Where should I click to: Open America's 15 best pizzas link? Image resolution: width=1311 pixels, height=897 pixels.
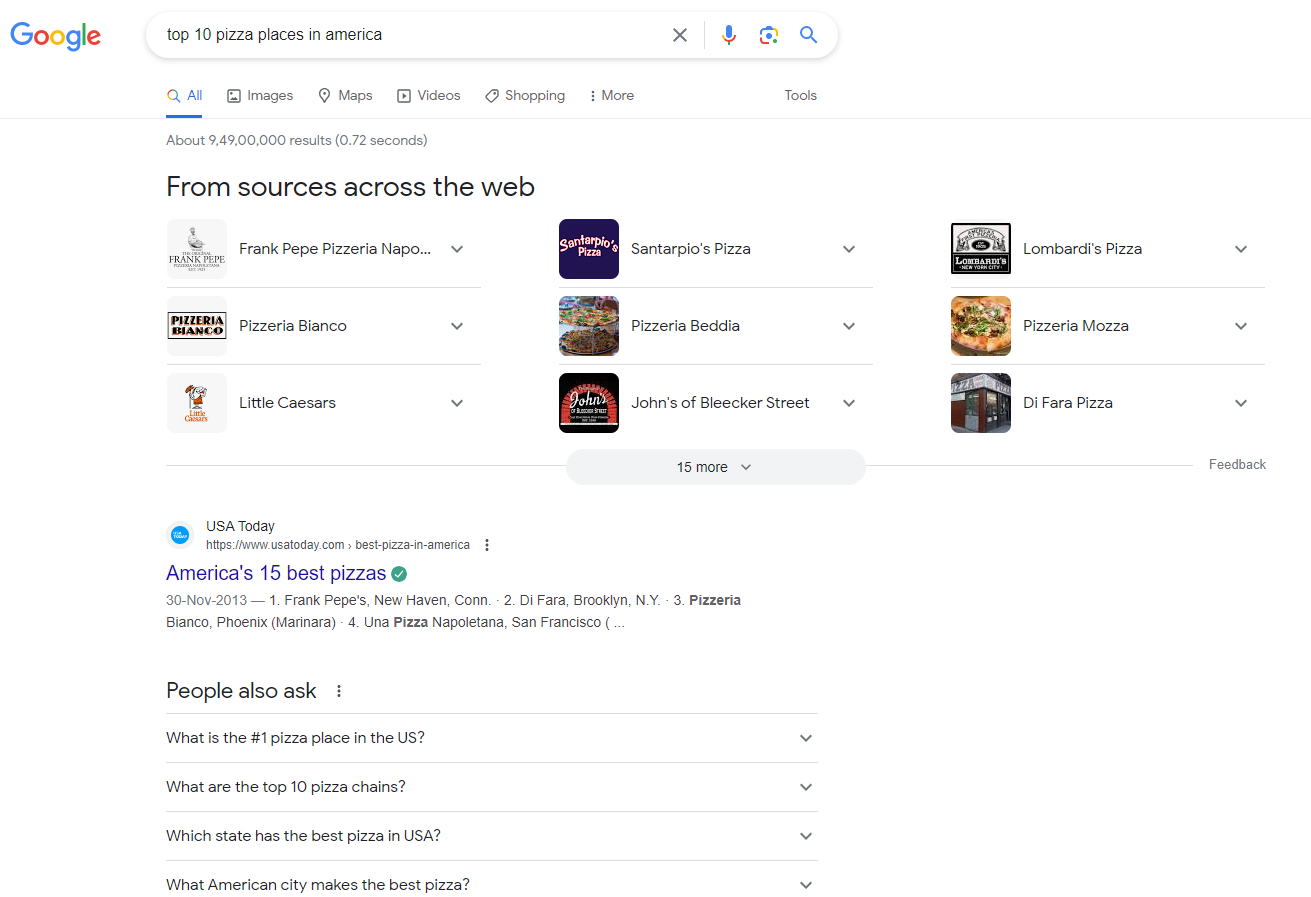coord(276,573)
